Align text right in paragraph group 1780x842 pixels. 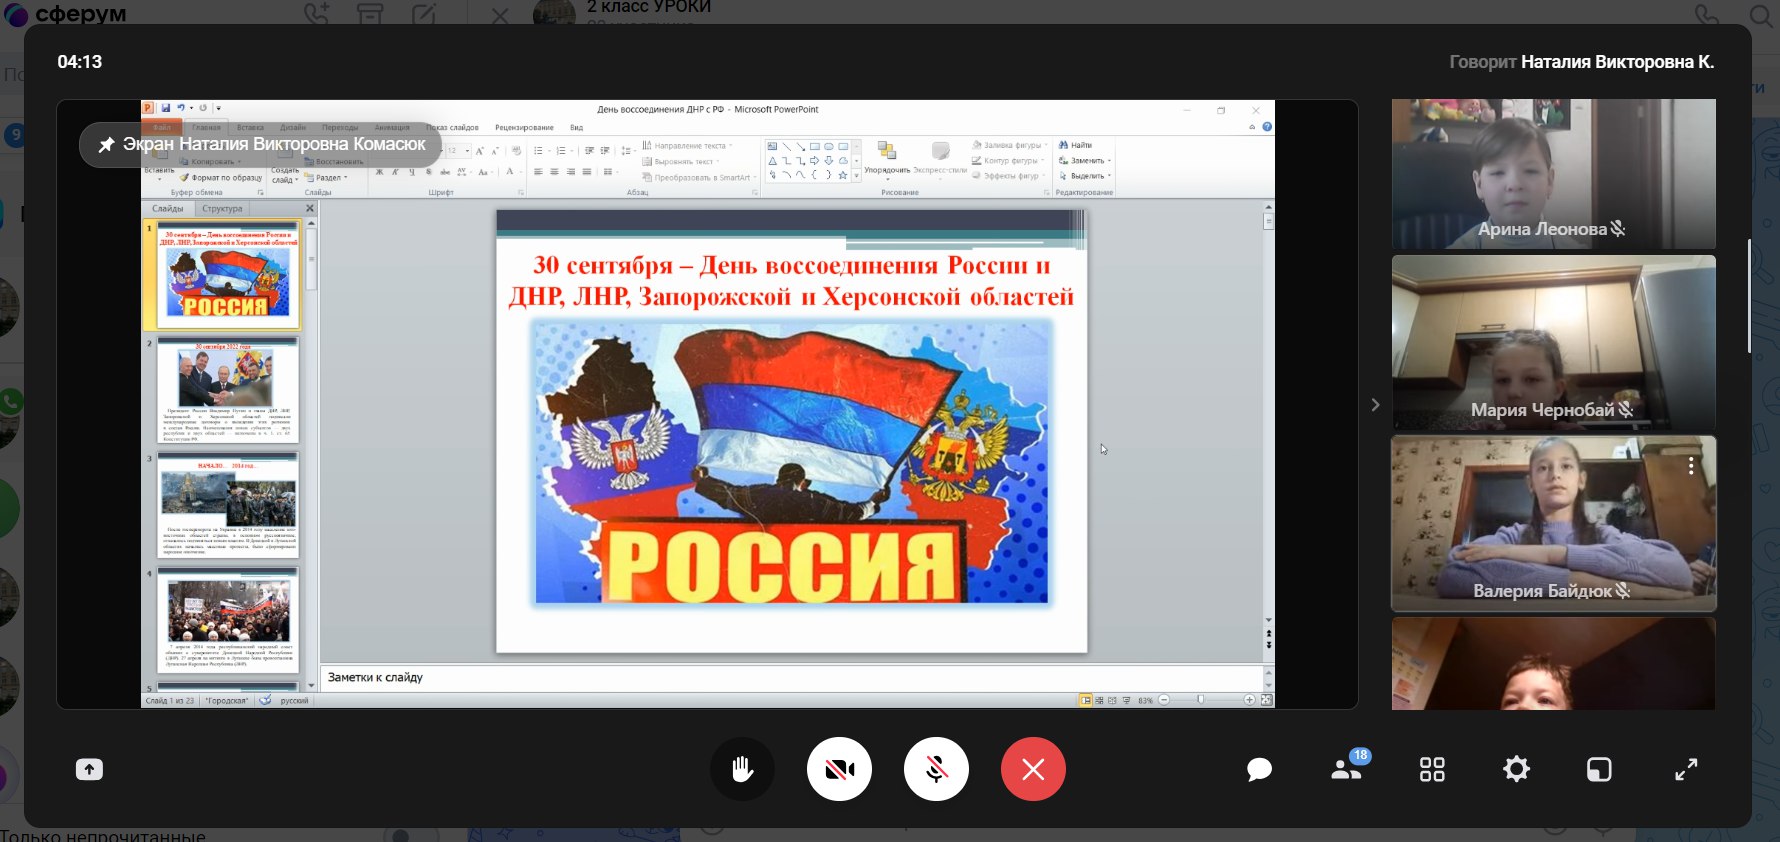coord(571,172)
